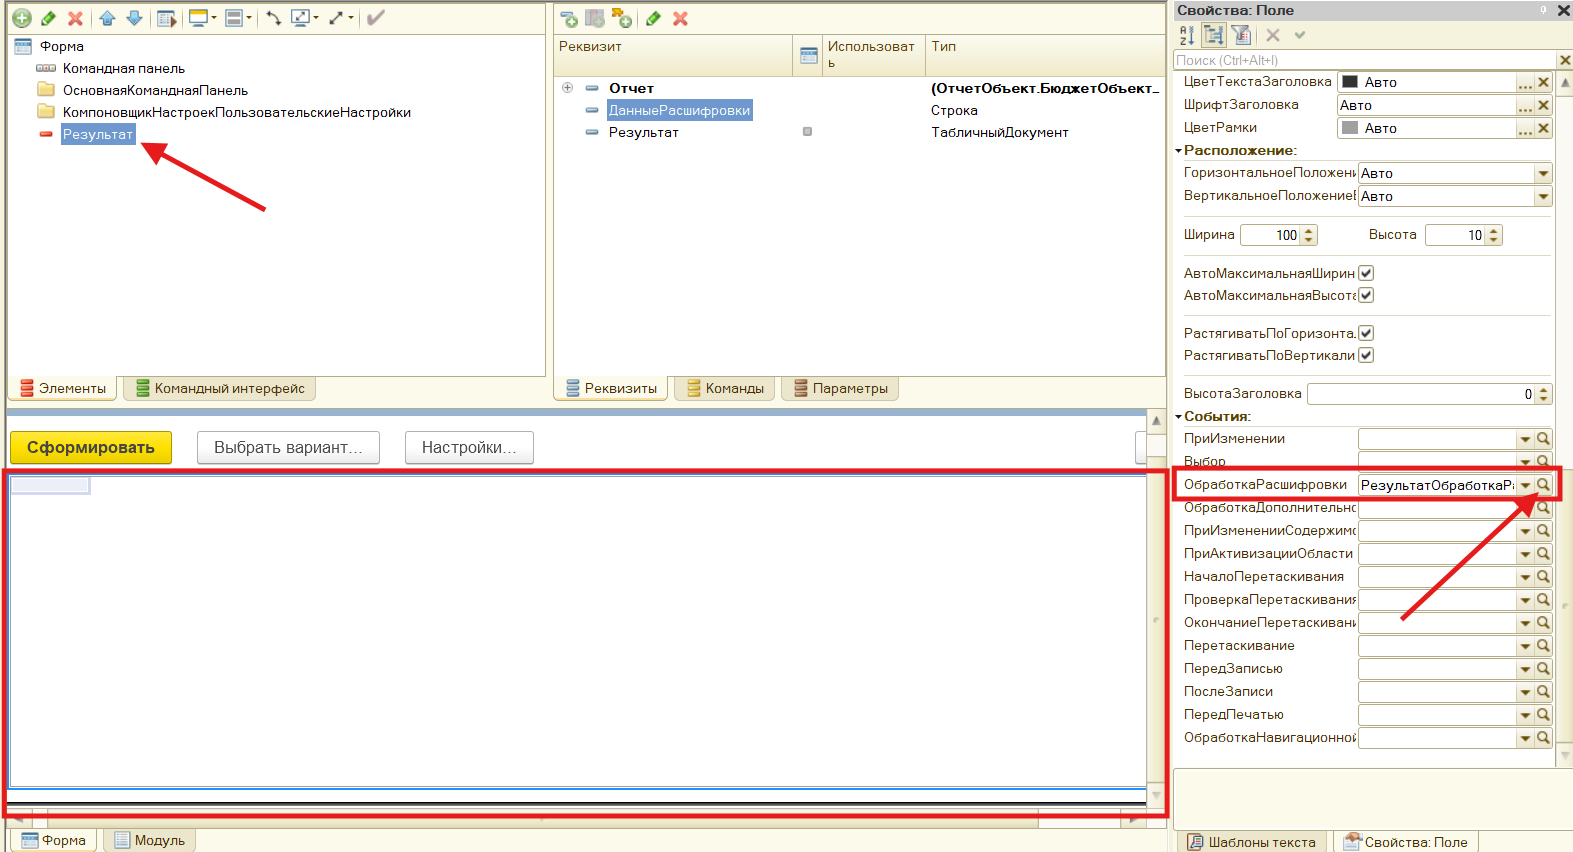The height and width of the screenshot is (852, 1573).
Task: Click the properties search field
Action: click(x=1364, y=60)
